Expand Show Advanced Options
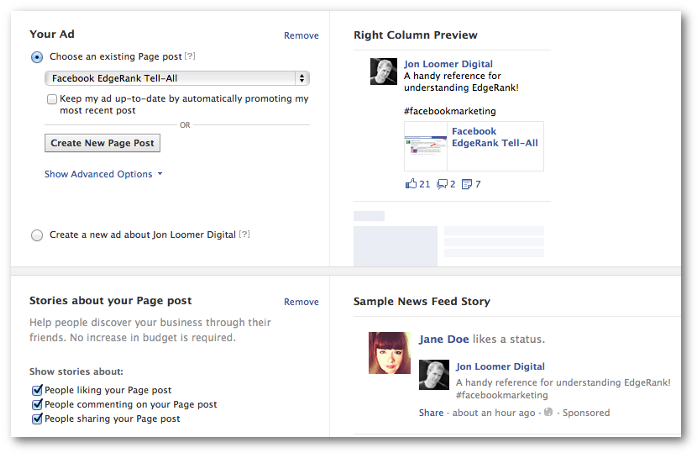Image resolution: width=700 pixels, height=456 pixels. coord(103,174)
